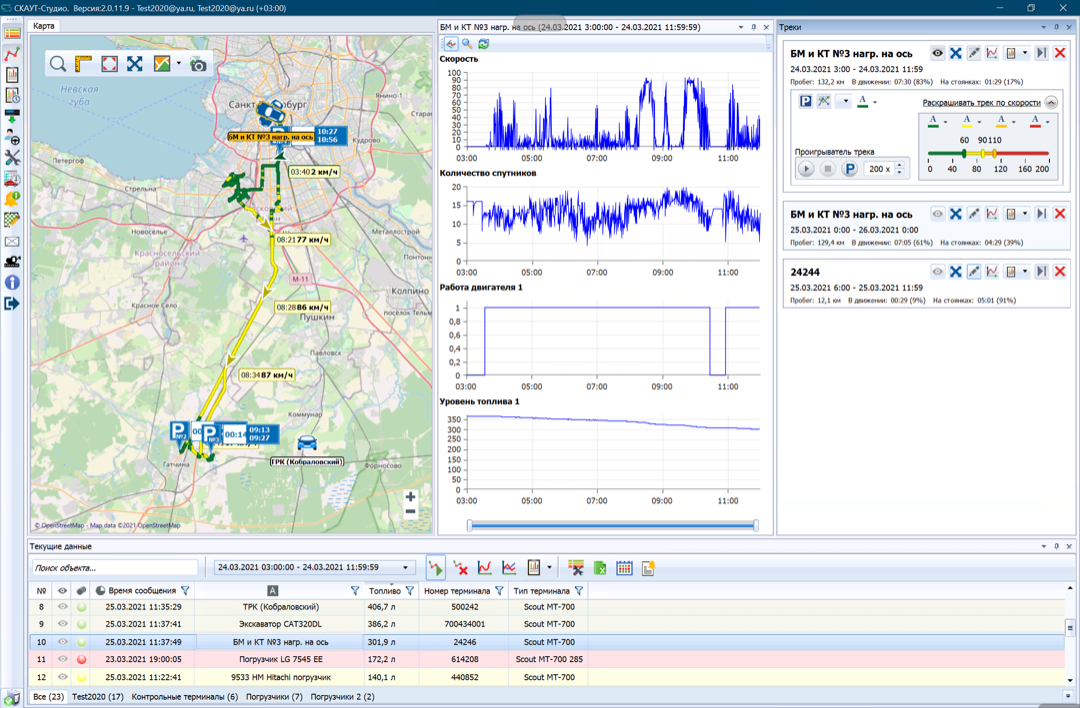Click the chart icon in first track card
This screenshot has height=708, width=1080.
coord(992,53)
